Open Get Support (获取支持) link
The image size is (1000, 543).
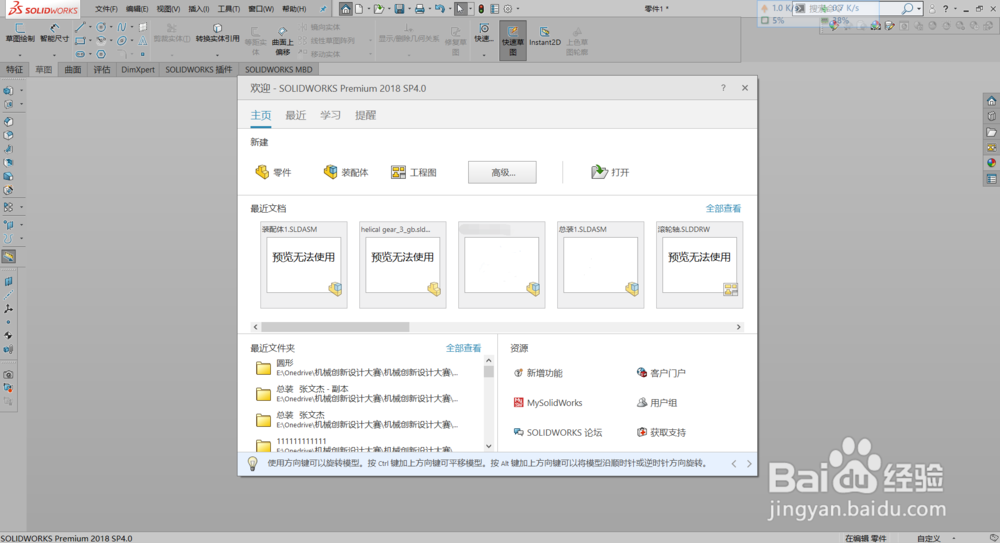coord(661,433)
